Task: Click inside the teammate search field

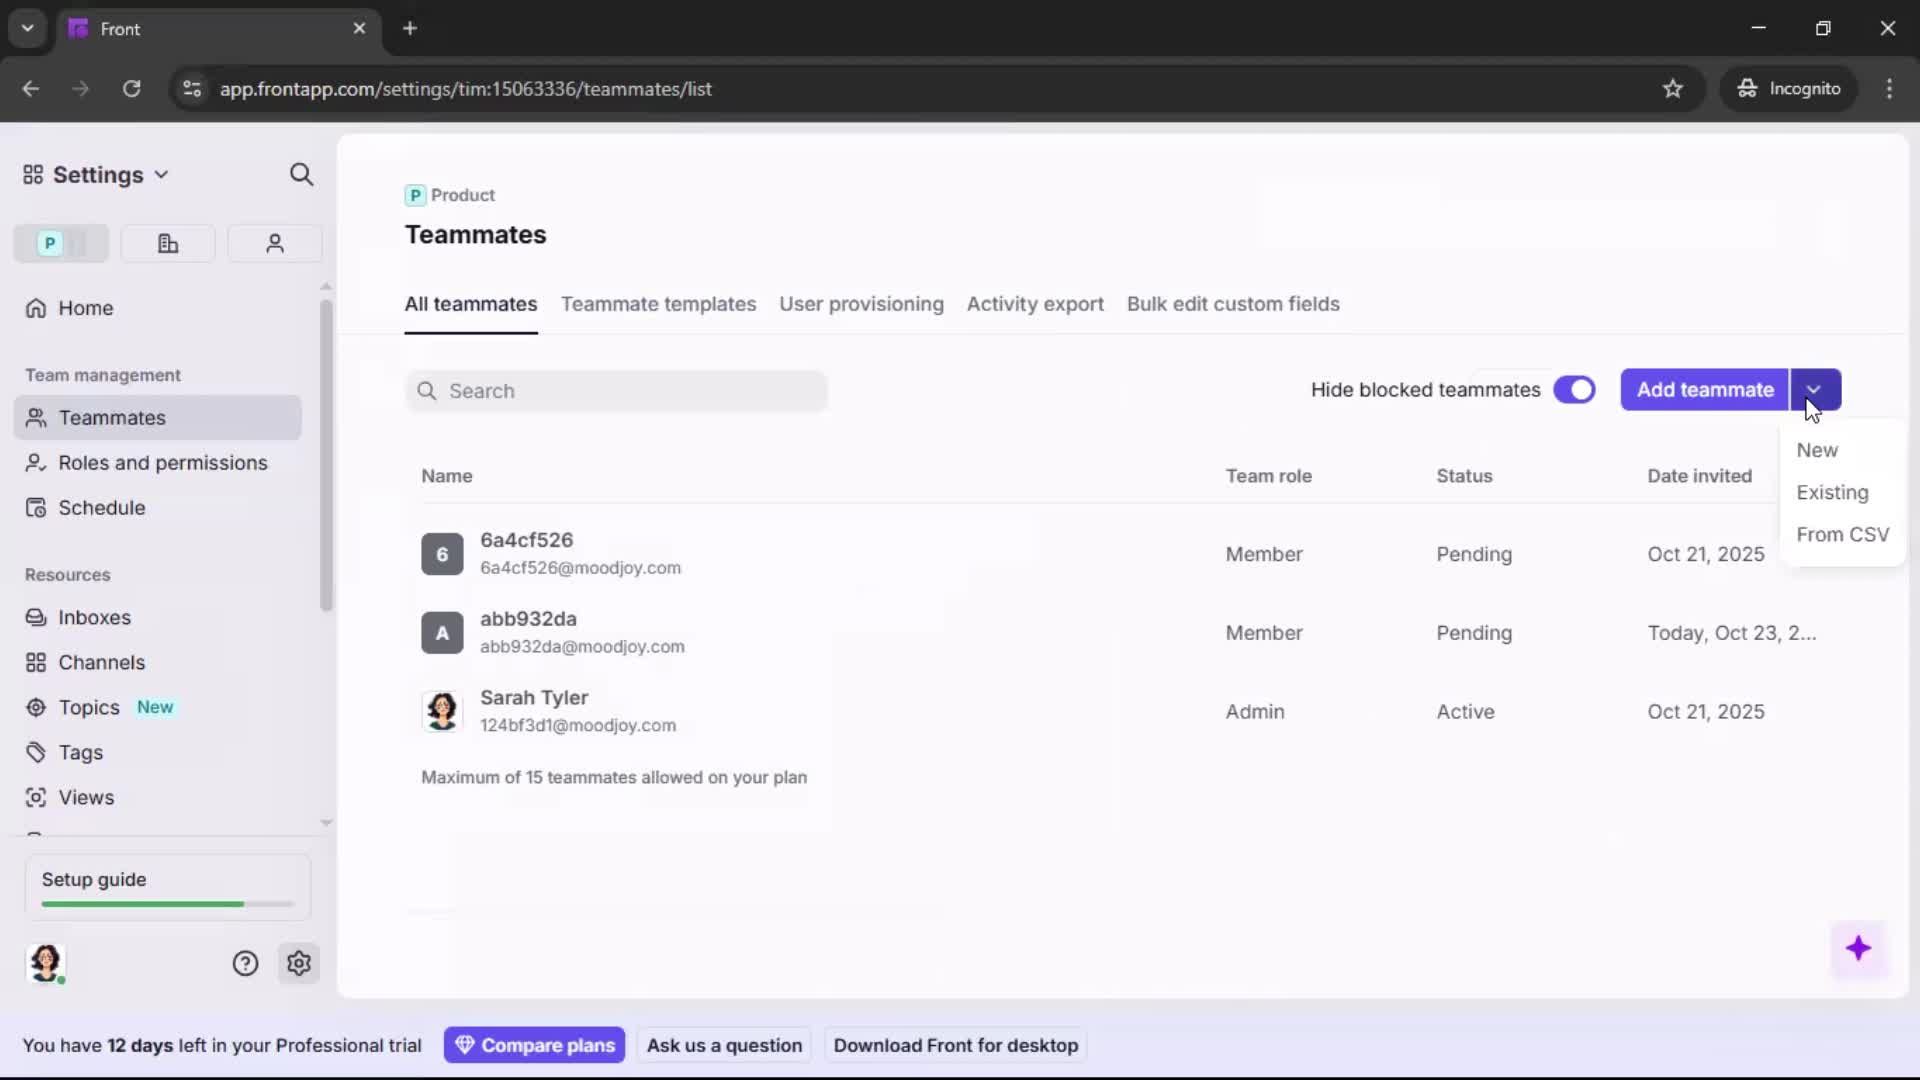Action: 617,391
